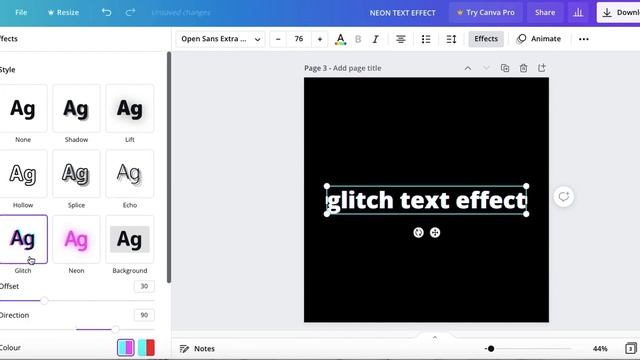Click the Direction slider handle
The width and height of the screenshot is (640, 360).
click(x=116, y=329)
